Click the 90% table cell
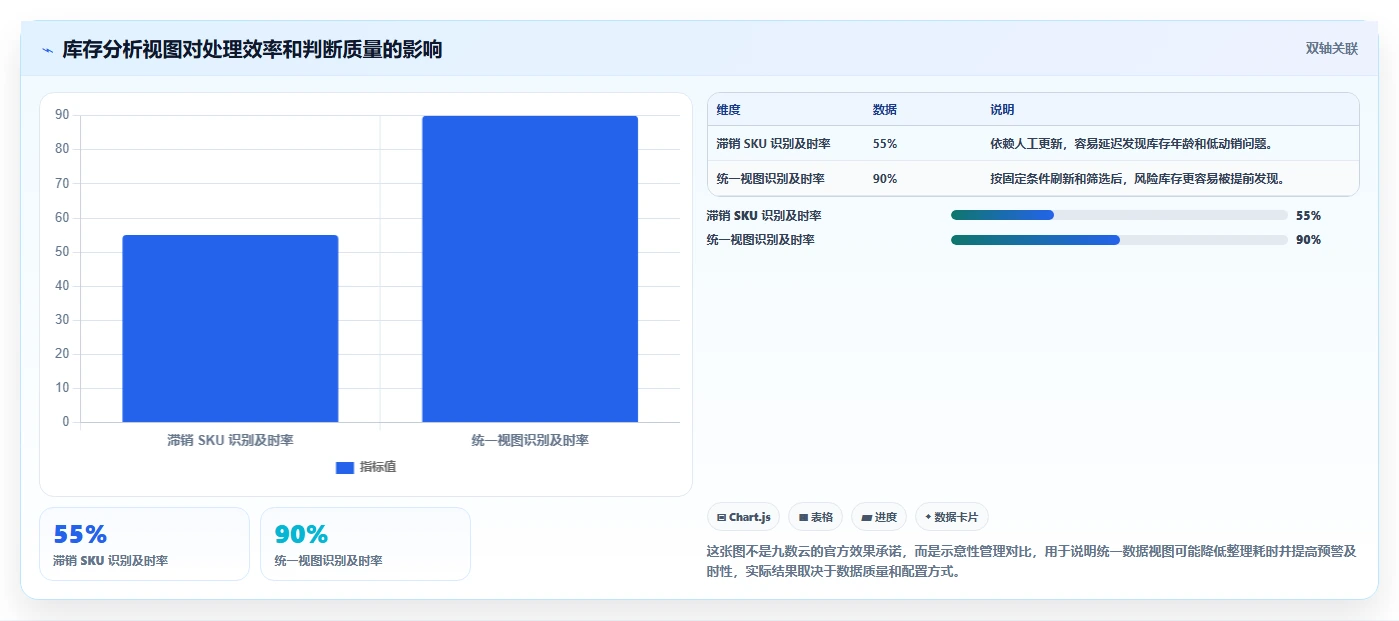 point(884,179)
